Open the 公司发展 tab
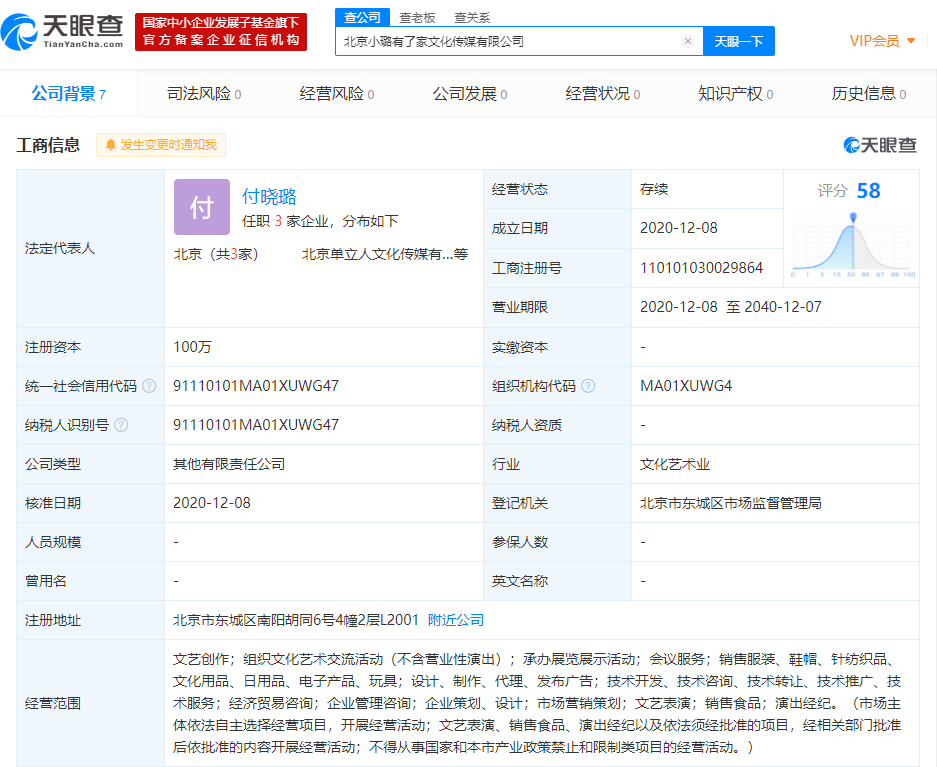 [x=470, y=94]
